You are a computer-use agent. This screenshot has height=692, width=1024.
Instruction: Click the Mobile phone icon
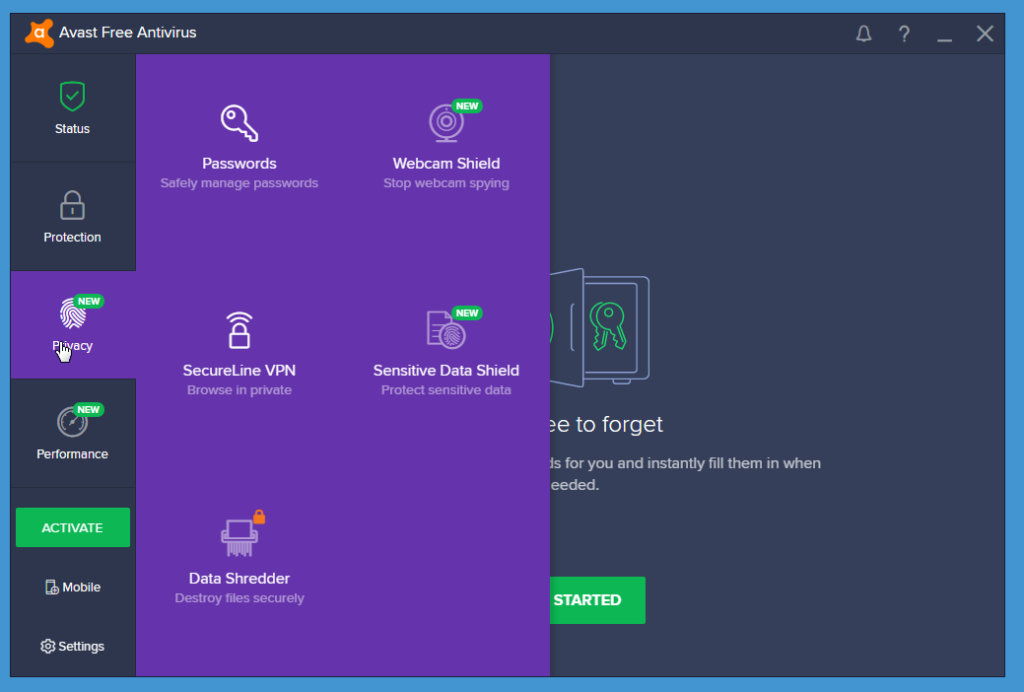52,588
